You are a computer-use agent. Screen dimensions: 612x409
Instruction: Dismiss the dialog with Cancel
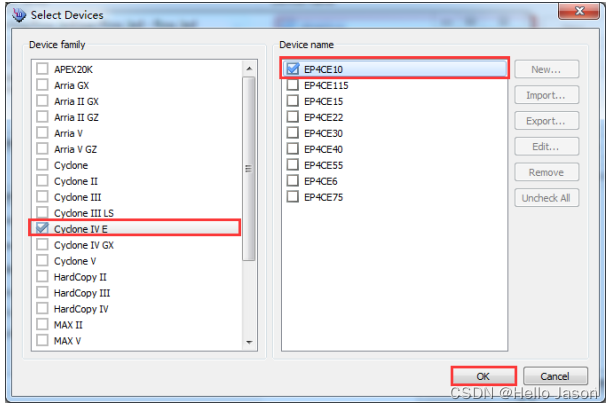coord(555,376)
